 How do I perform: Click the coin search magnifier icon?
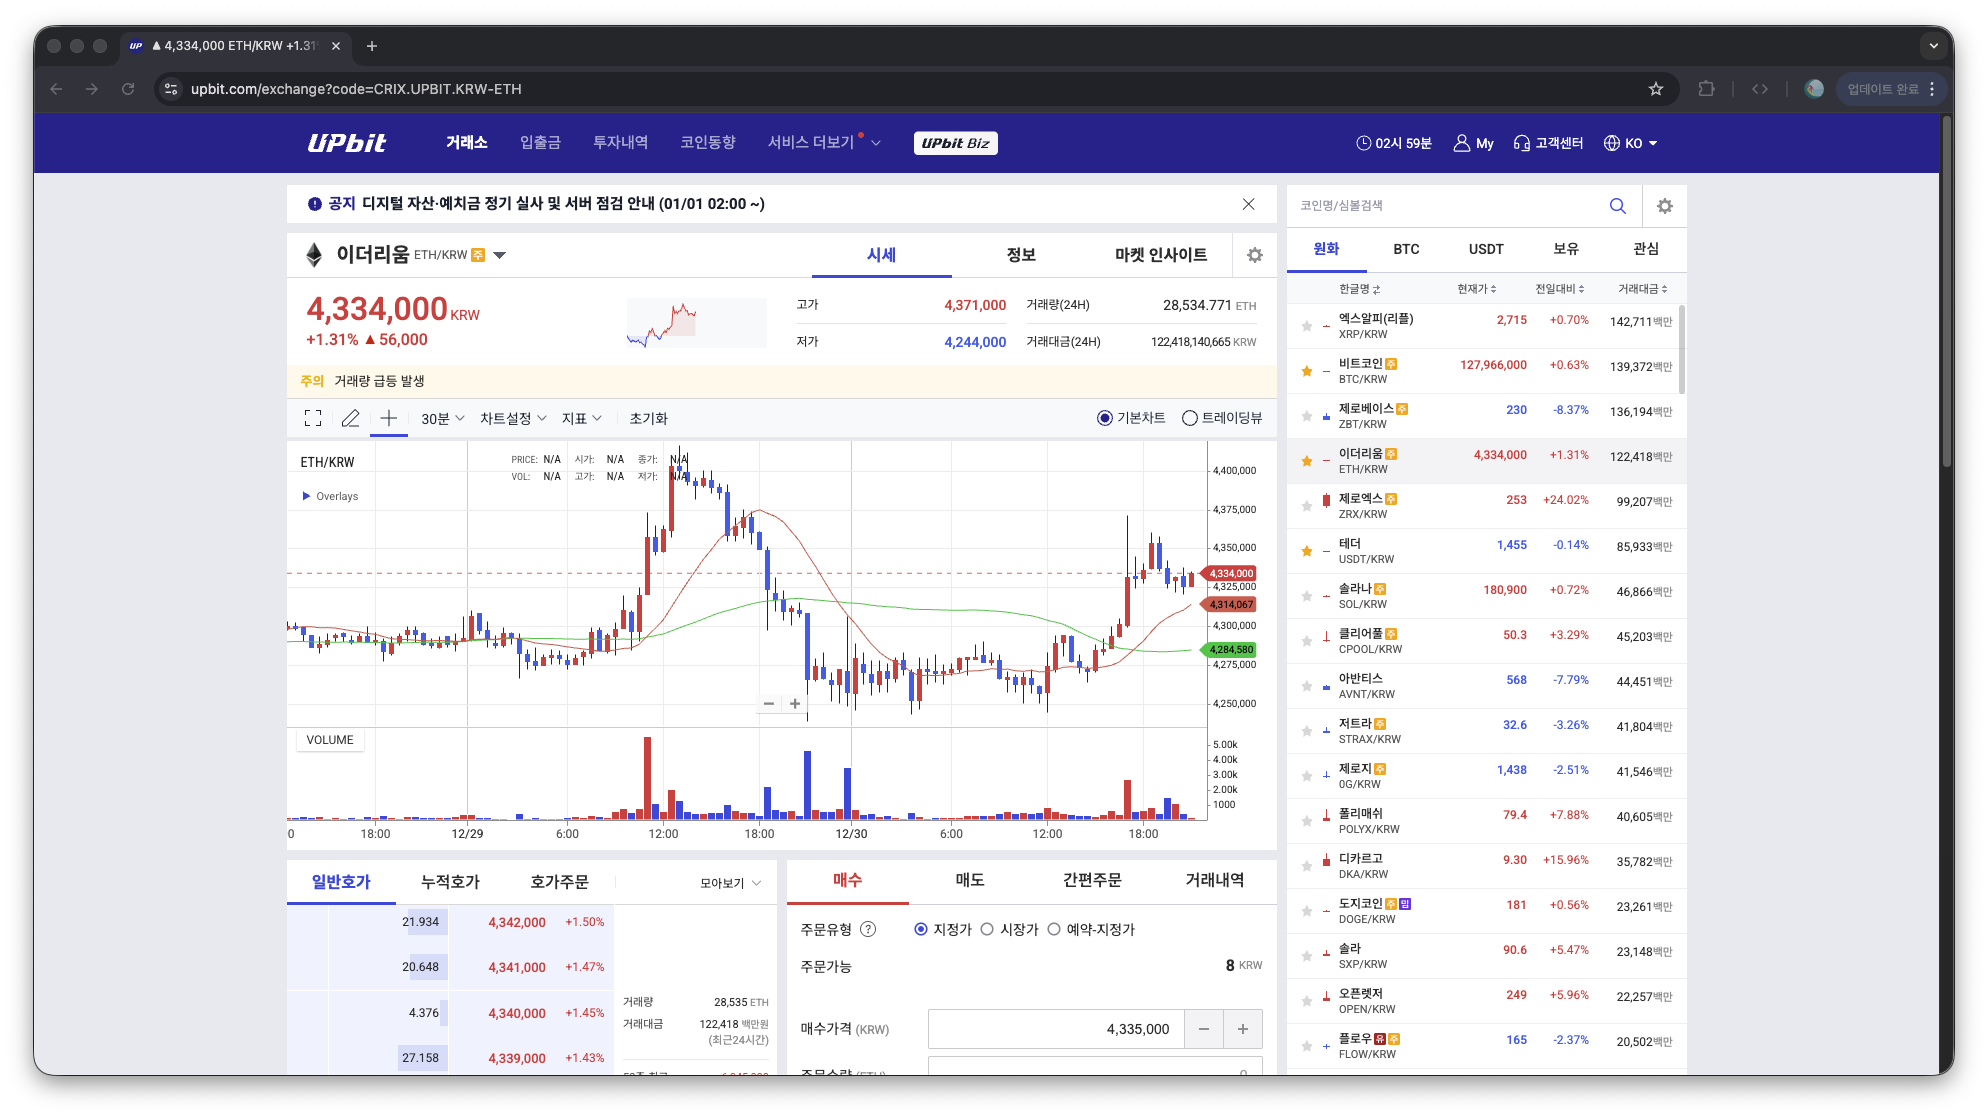click(x=1617, y=206)
